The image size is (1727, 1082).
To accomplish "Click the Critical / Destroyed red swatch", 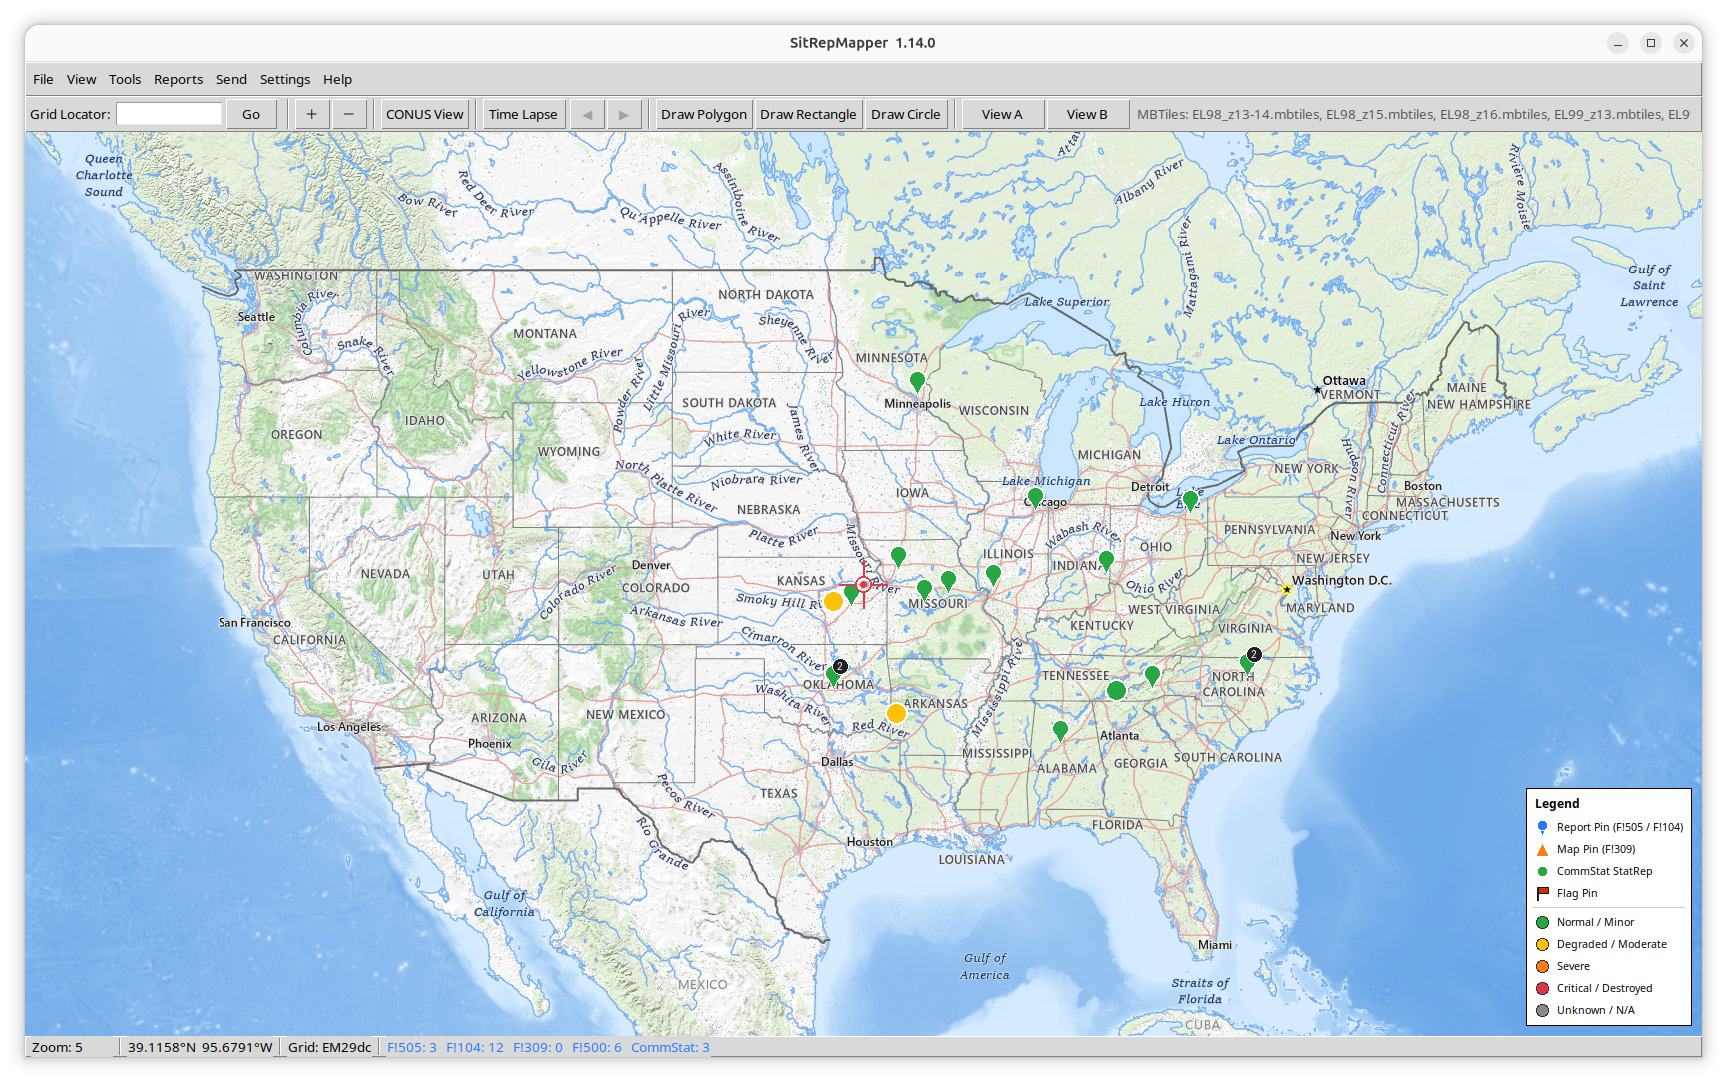I will click(1542, 988).
